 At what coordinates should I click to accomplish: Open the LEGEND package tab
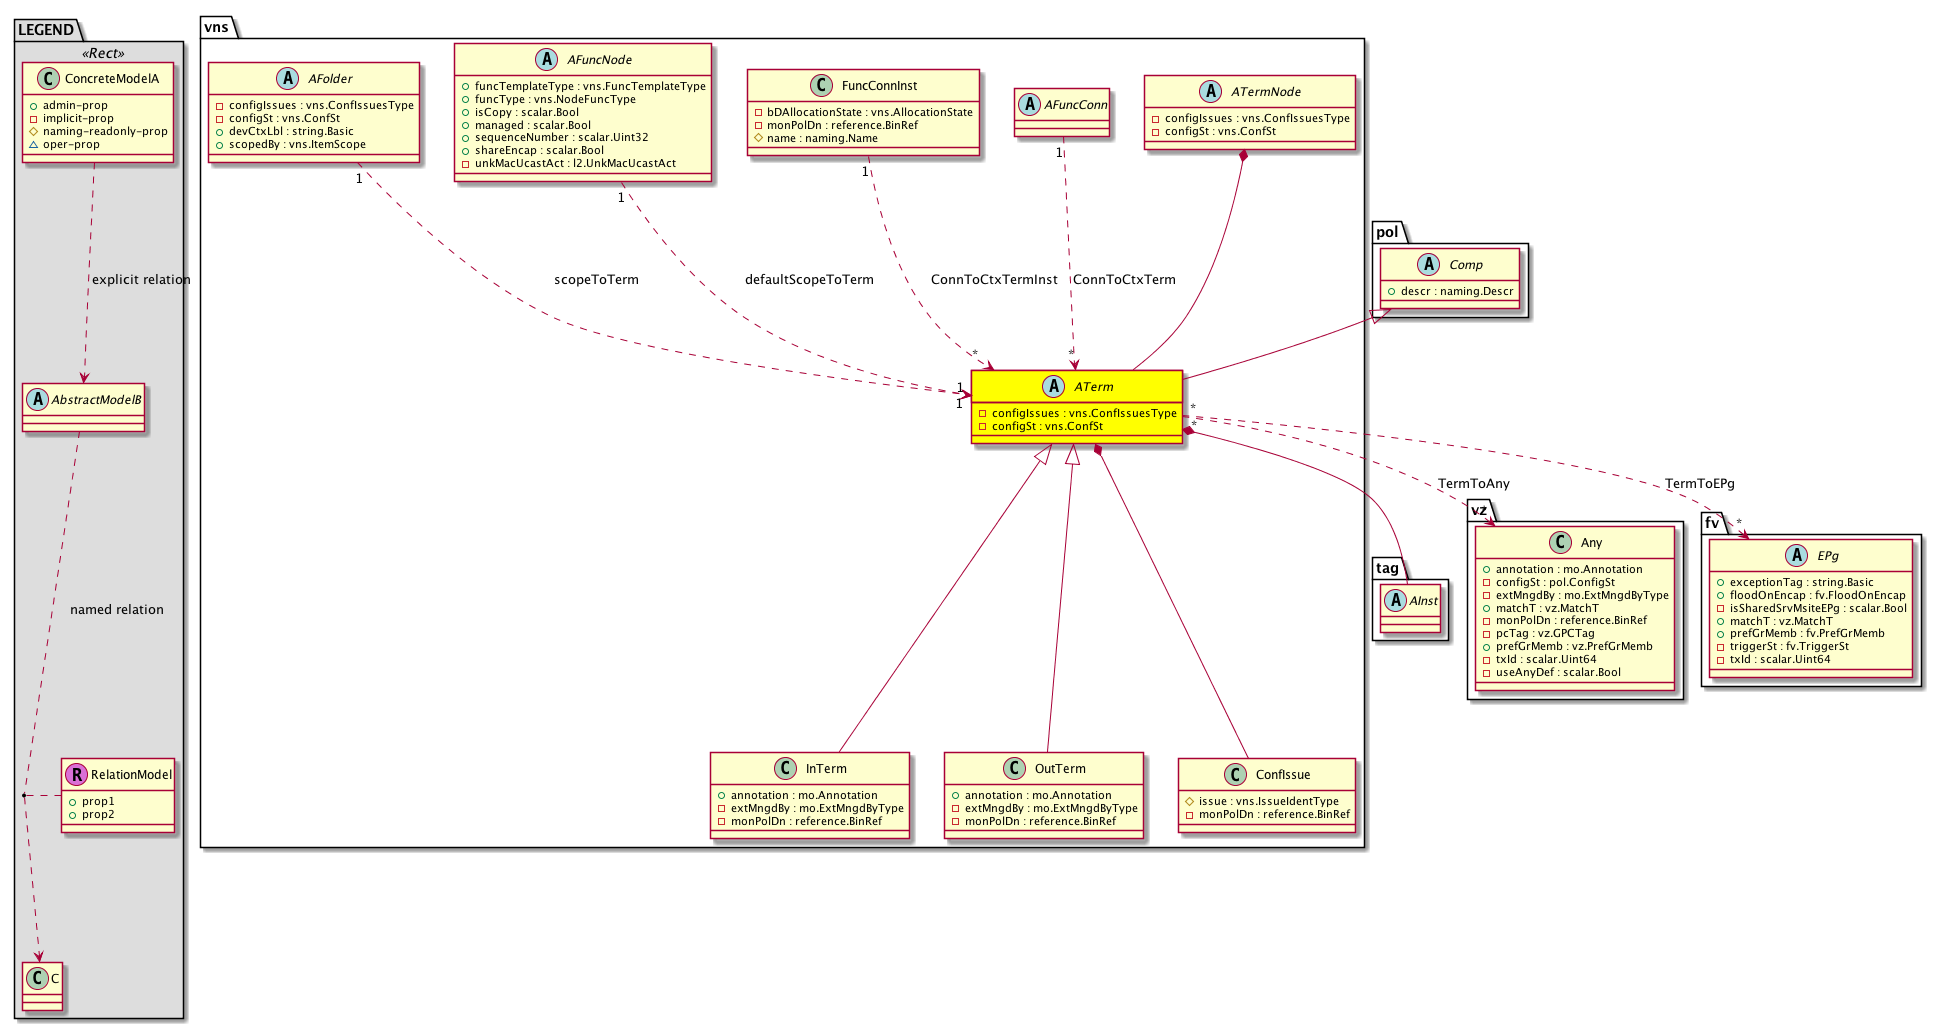[x=46, y=29]
